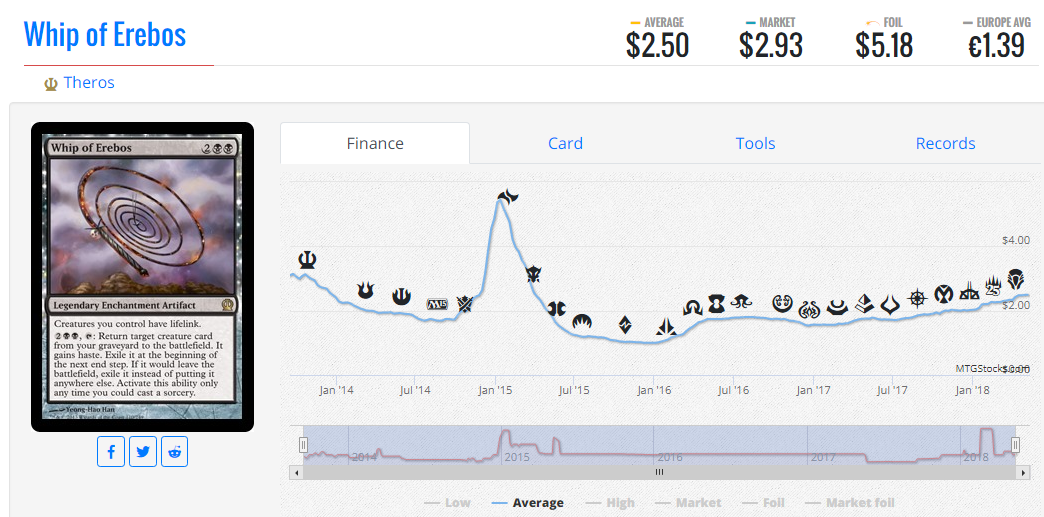Viewport: 1044px width, 517px height.
Task: Show the High price series
Action: point(609,503)
